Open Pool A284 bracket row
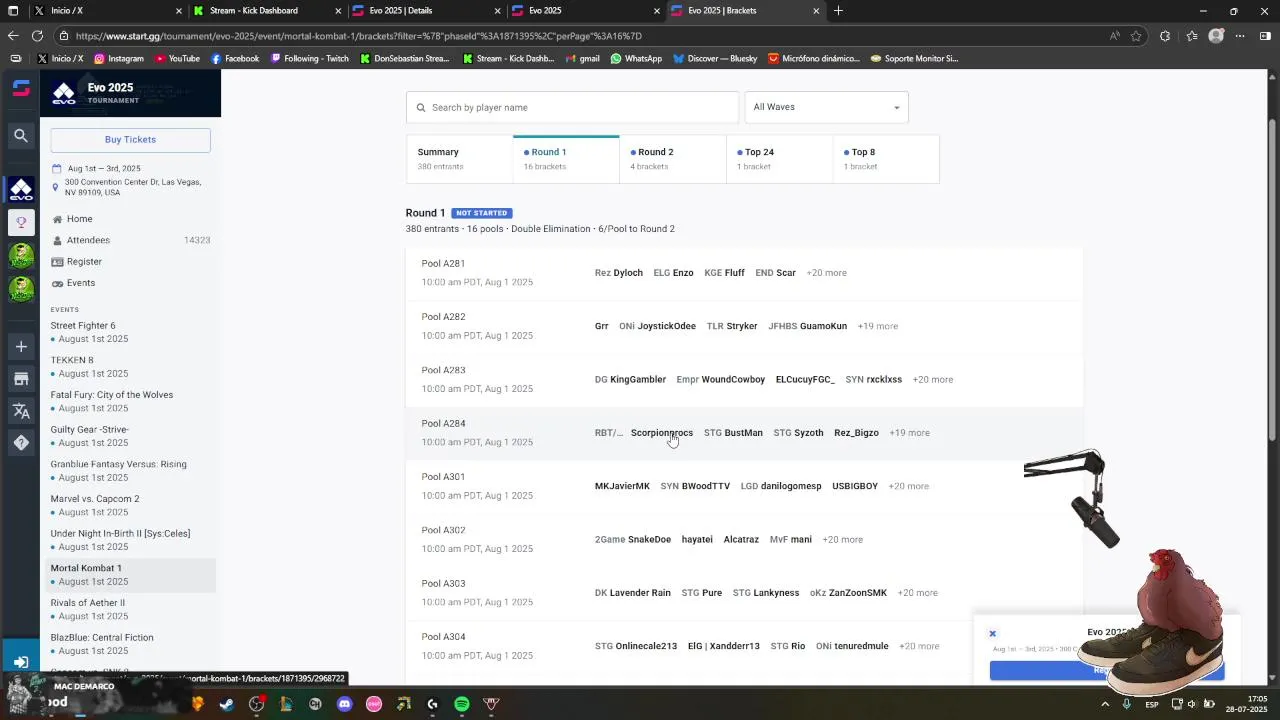This screenshot has width=1280, height=720. pyautogui.click(x=743, y=433)
